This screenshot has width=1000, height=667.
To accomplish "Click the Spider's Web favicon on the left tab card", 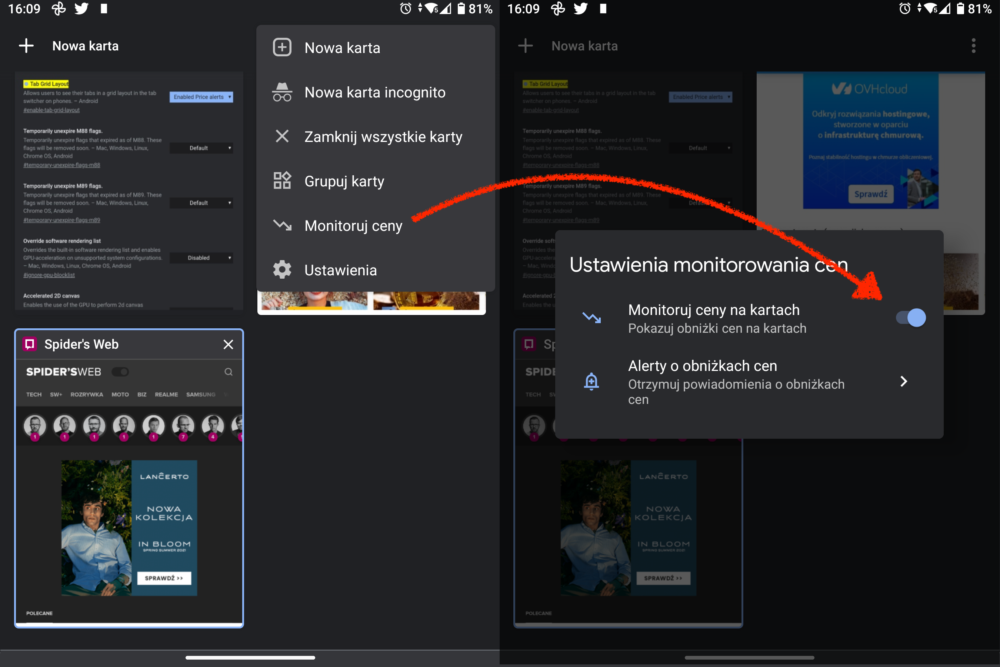I will click(x=29, y=344).
